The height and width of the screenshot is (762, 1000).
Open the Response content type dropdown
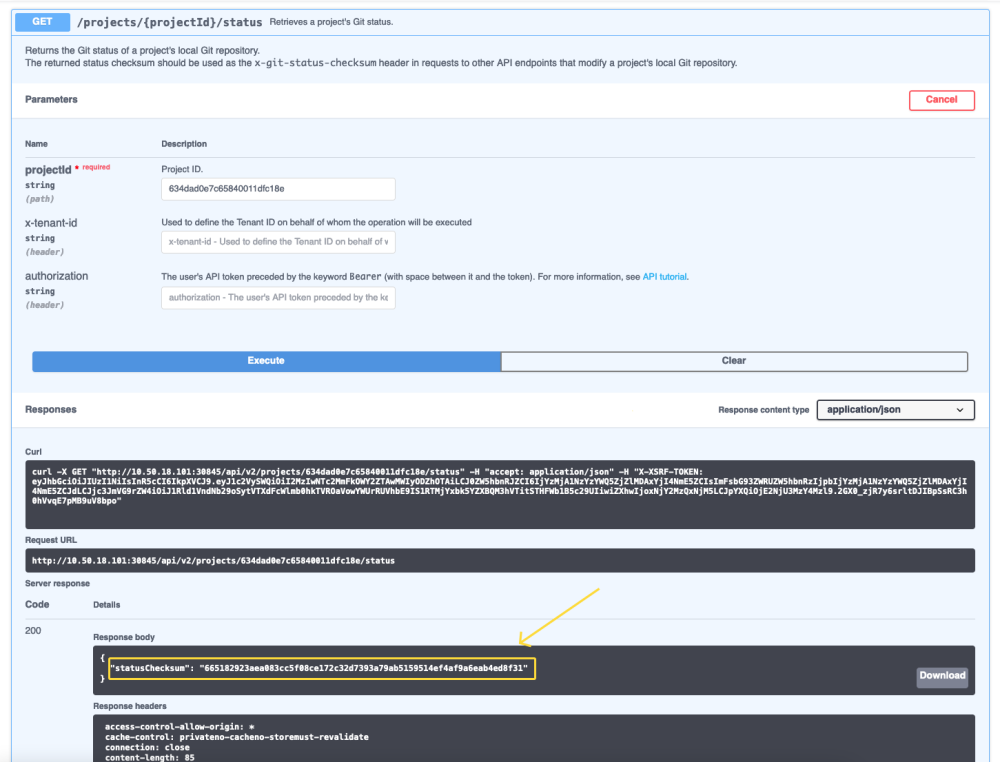(x=895, y=410)
